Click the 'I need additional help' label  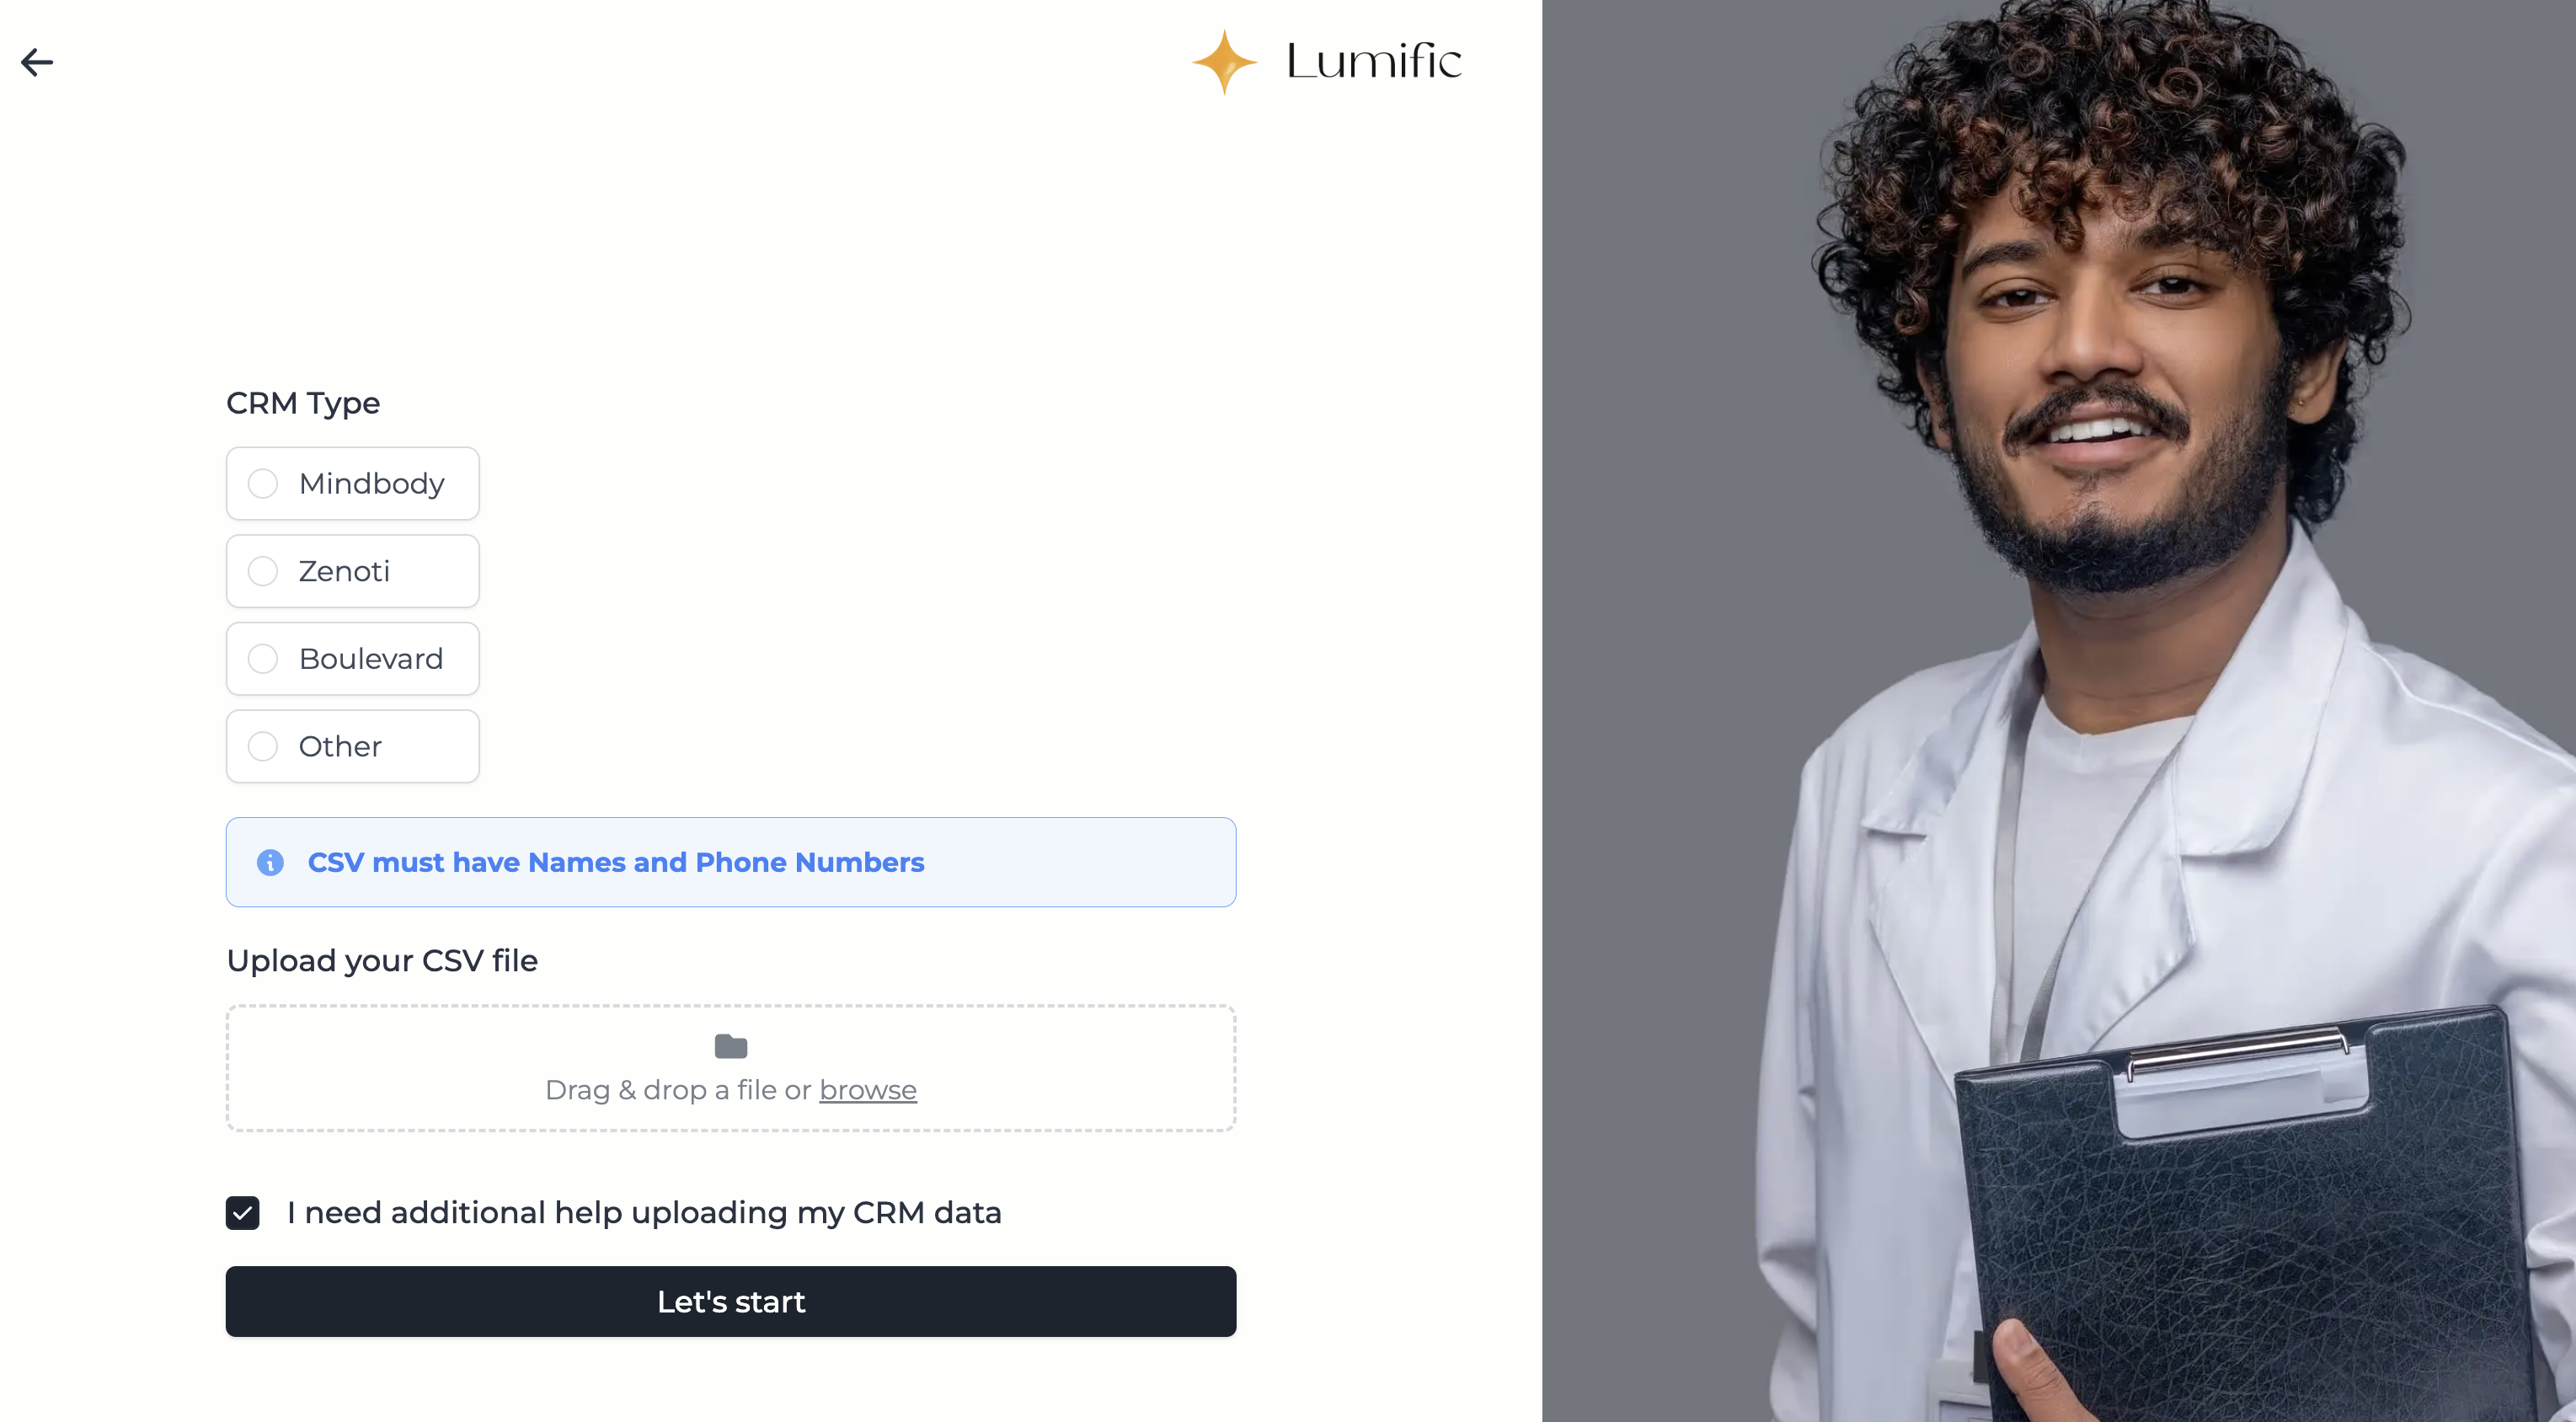[x=644, y=1213]
